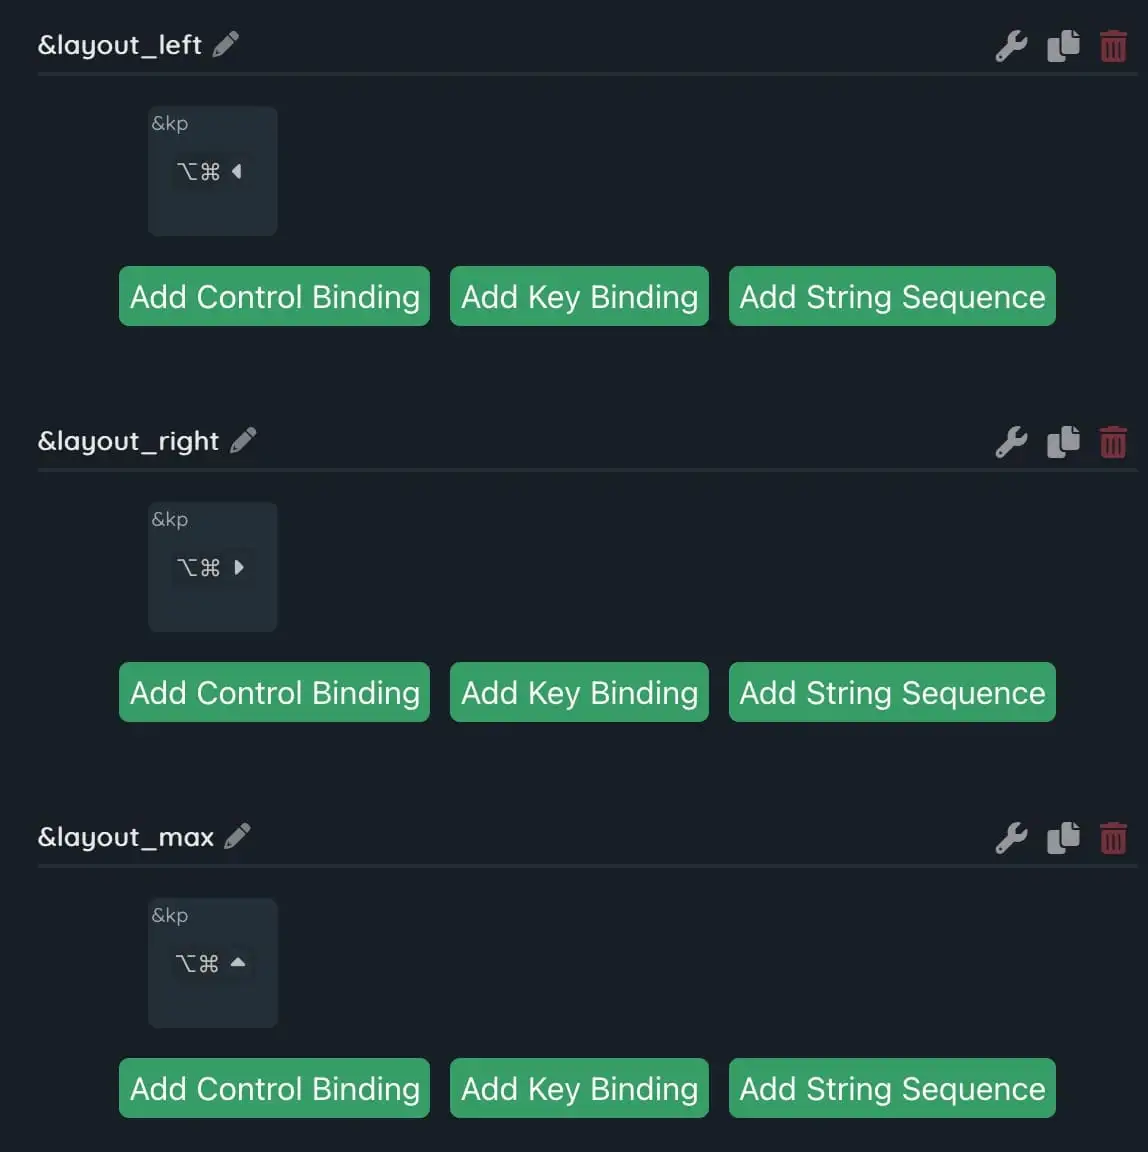Rename layout_right macro with pencil icon
The height and width of the screenshot is (1152, 1148).
[243, 440]
